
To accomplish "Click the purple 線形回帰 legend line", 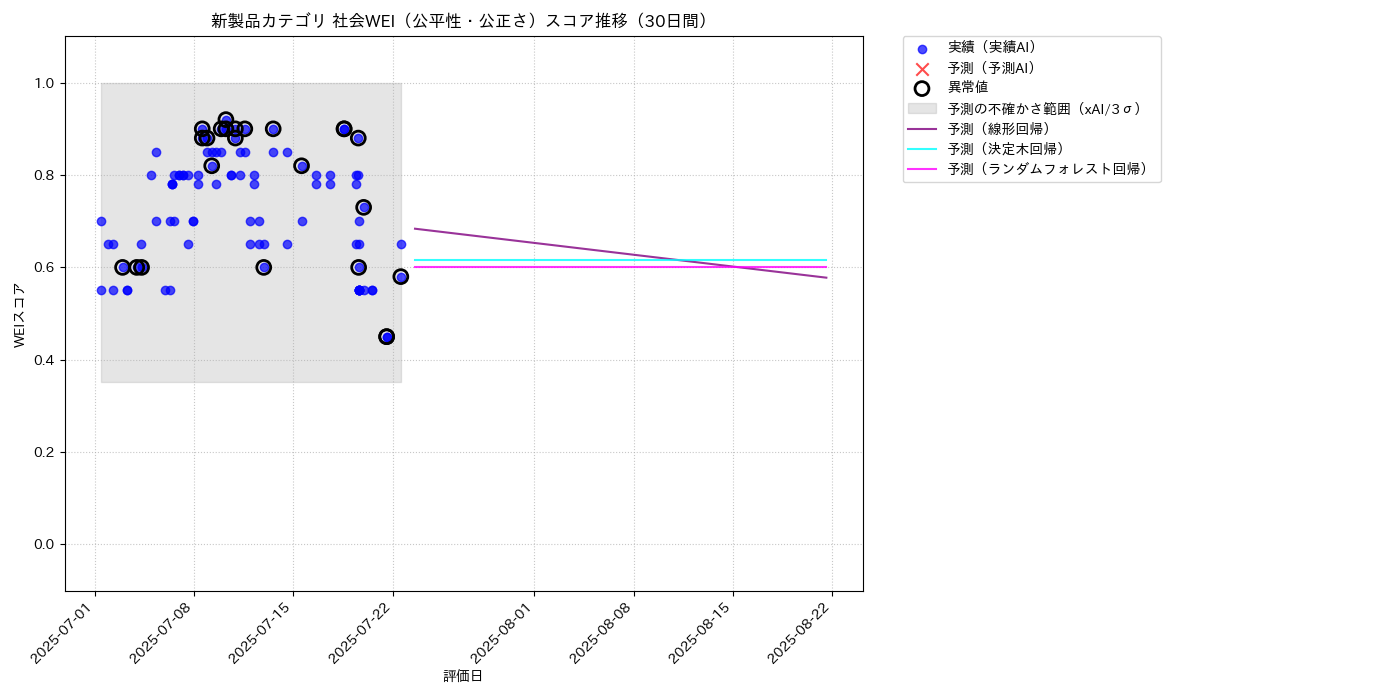I will pos(922,129).
